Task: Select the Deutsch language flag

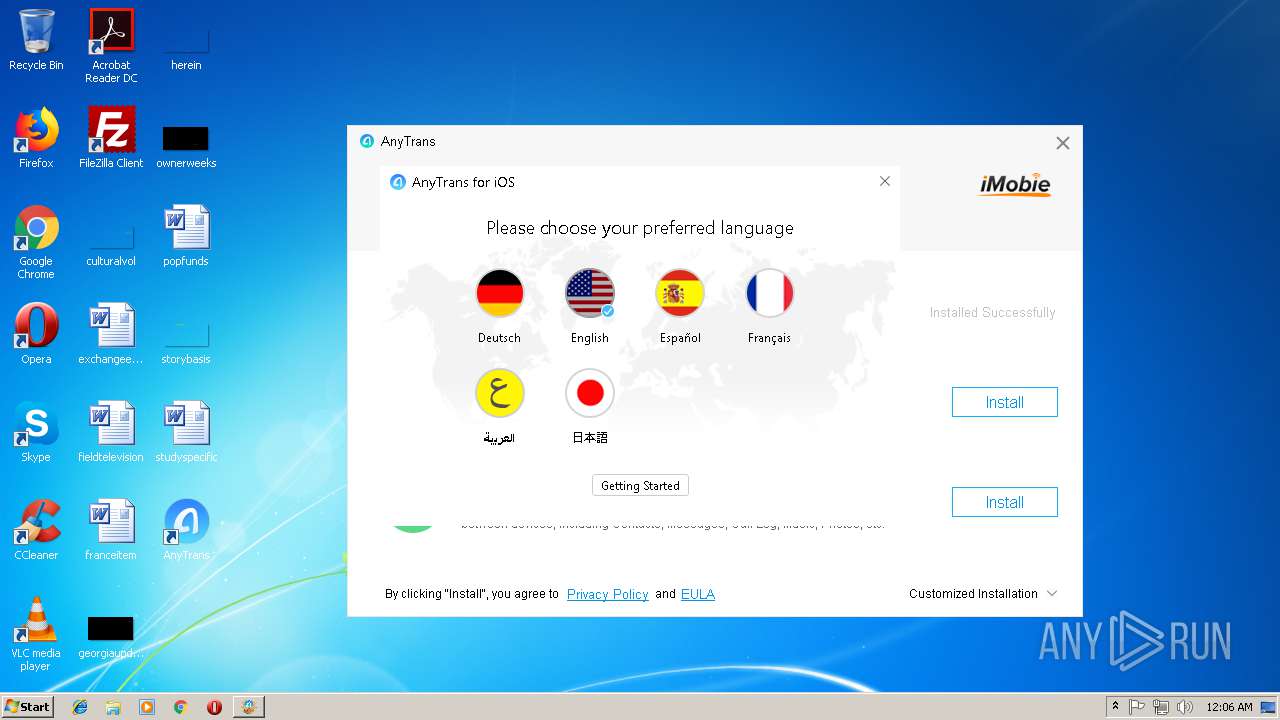Action: pos(500,294)
